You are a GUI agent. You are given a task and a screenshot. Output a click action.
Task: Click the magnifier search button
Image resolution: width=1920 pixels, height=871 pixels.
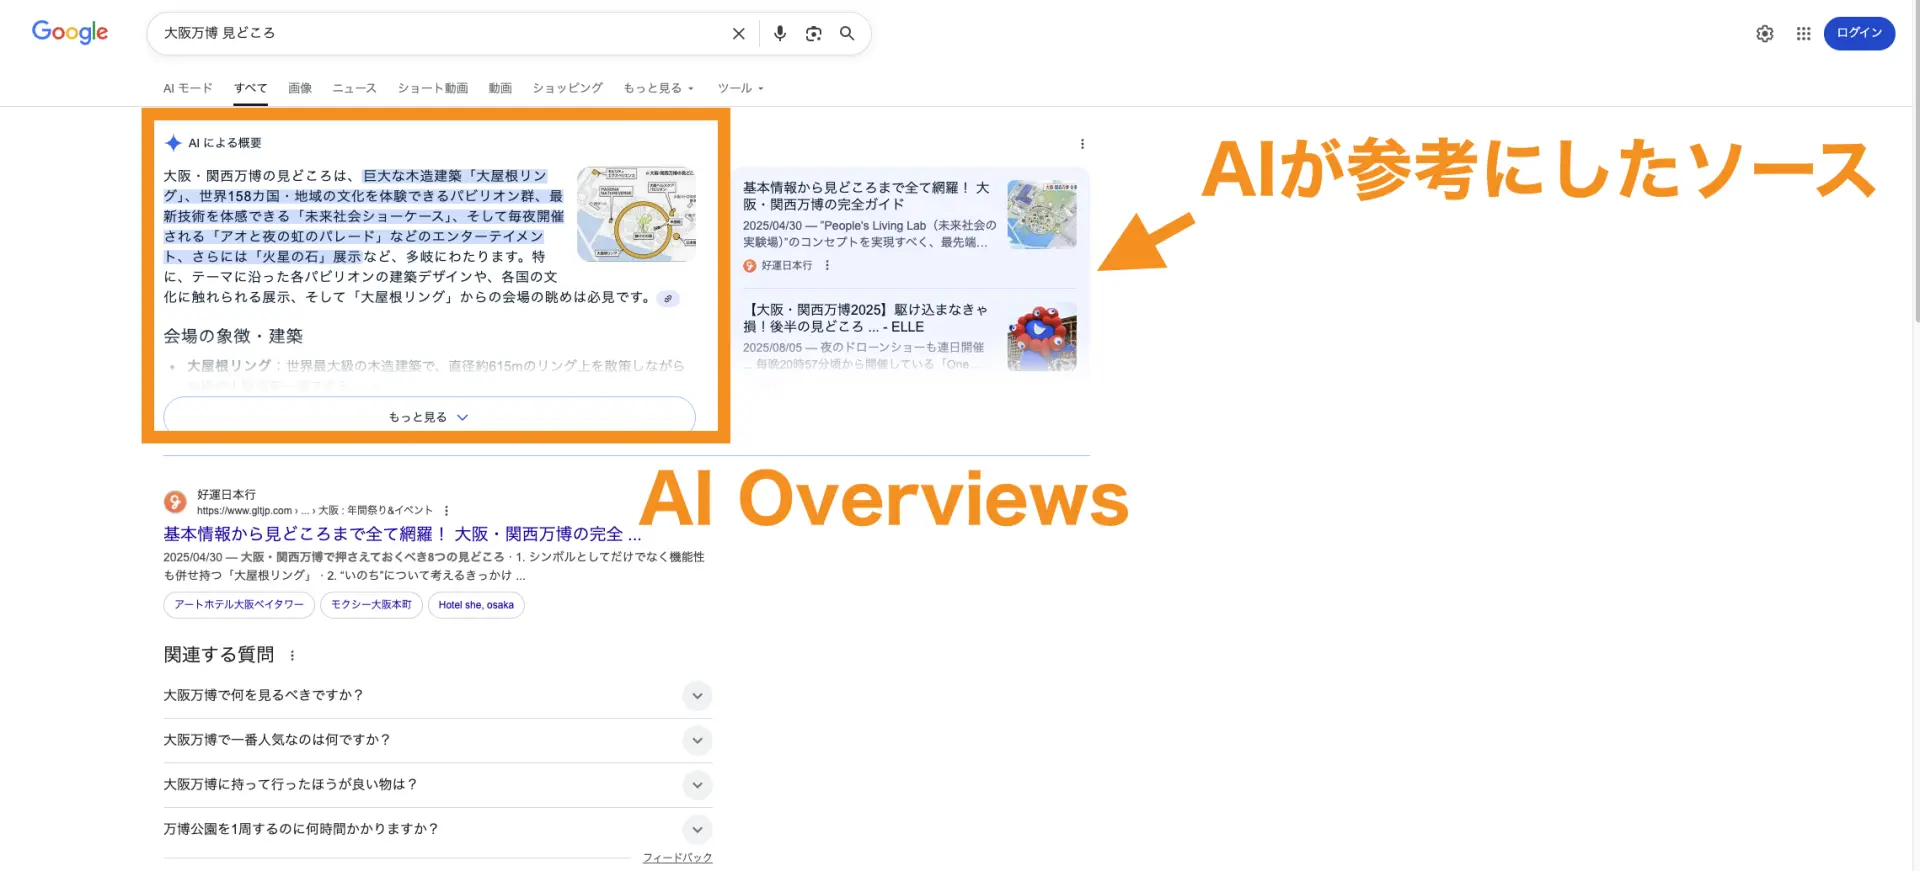[847, 33]
